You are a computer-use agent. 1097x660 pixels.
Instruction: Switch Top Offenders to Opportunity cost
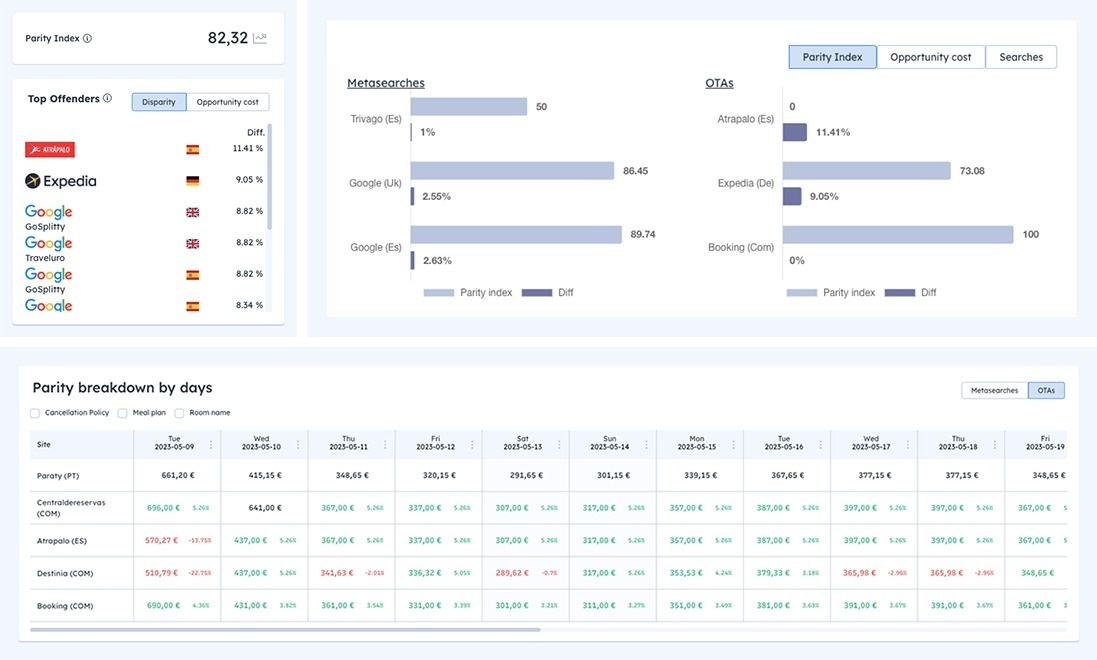(x=227, y=102)
